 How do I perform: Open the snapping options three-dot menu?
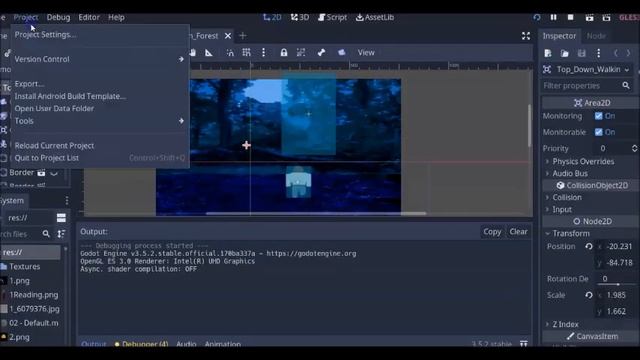(263, 53)
